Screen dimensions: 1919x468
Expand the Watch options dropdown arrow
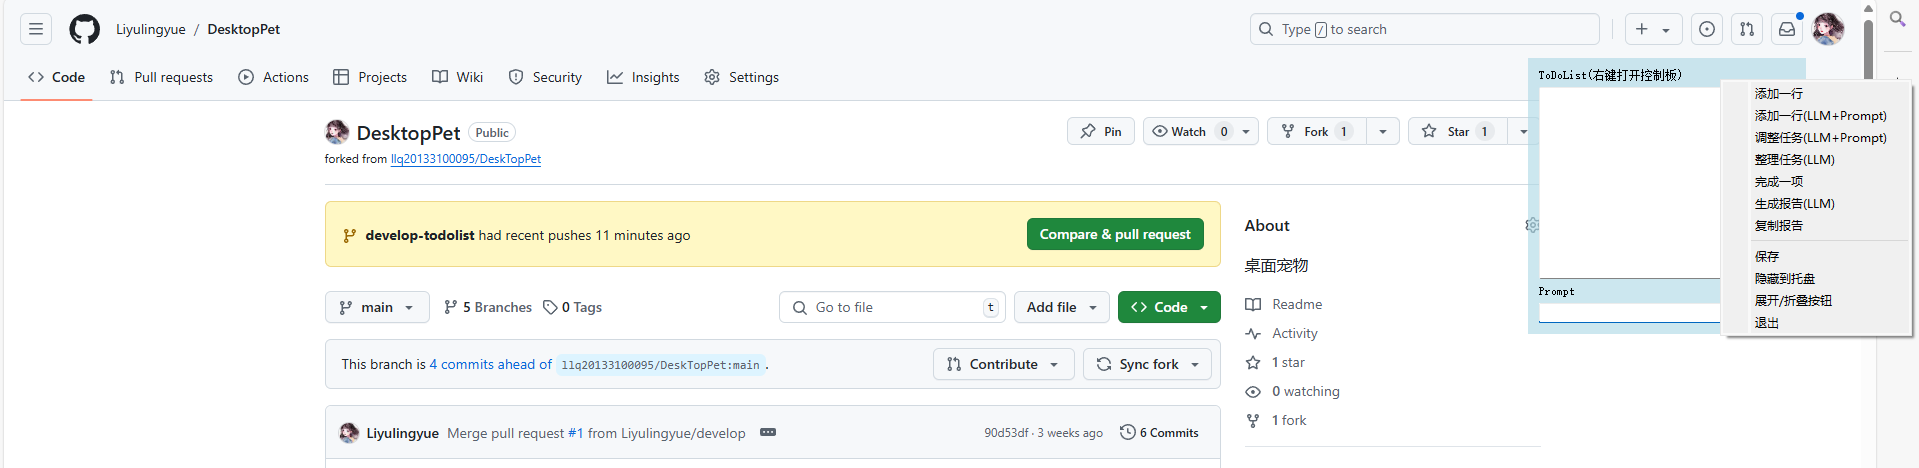coord(1246,131)
